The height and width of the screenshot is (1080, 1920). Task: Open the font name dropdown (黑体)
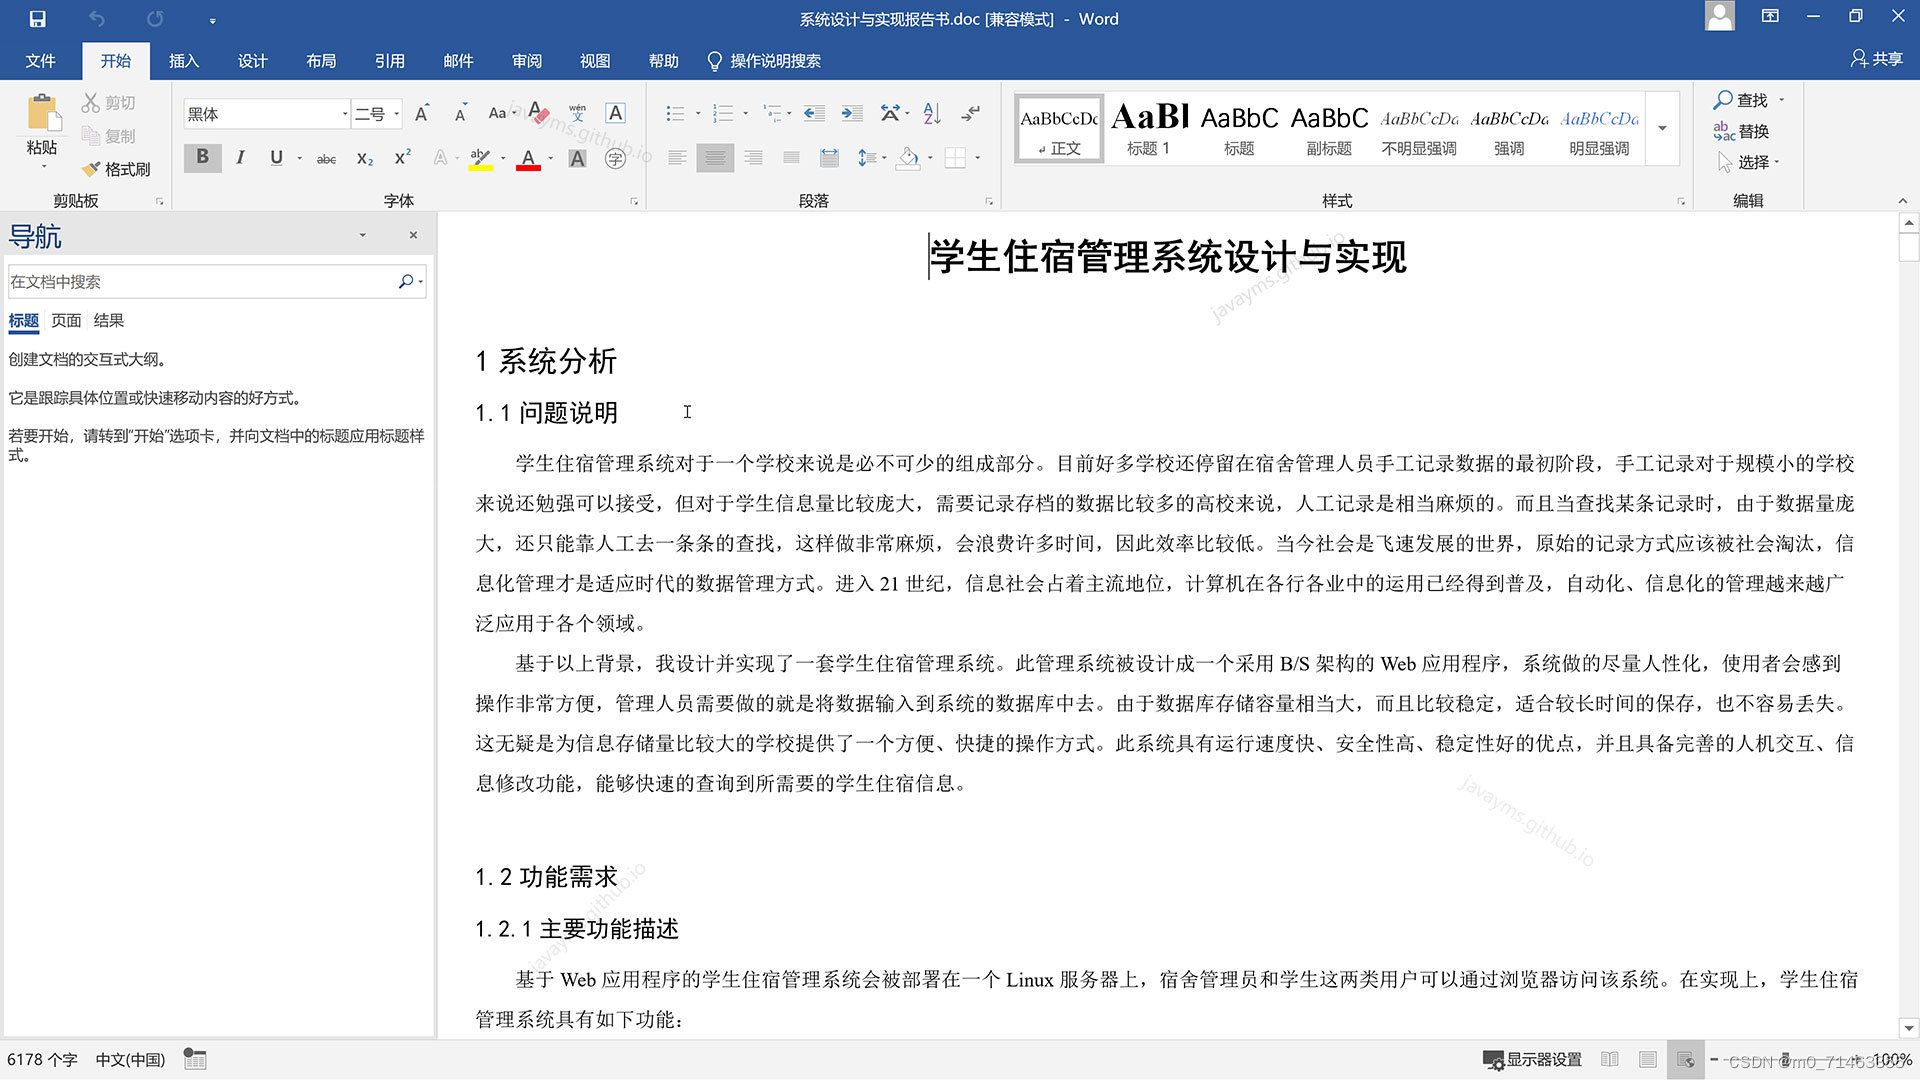(345, 114)
